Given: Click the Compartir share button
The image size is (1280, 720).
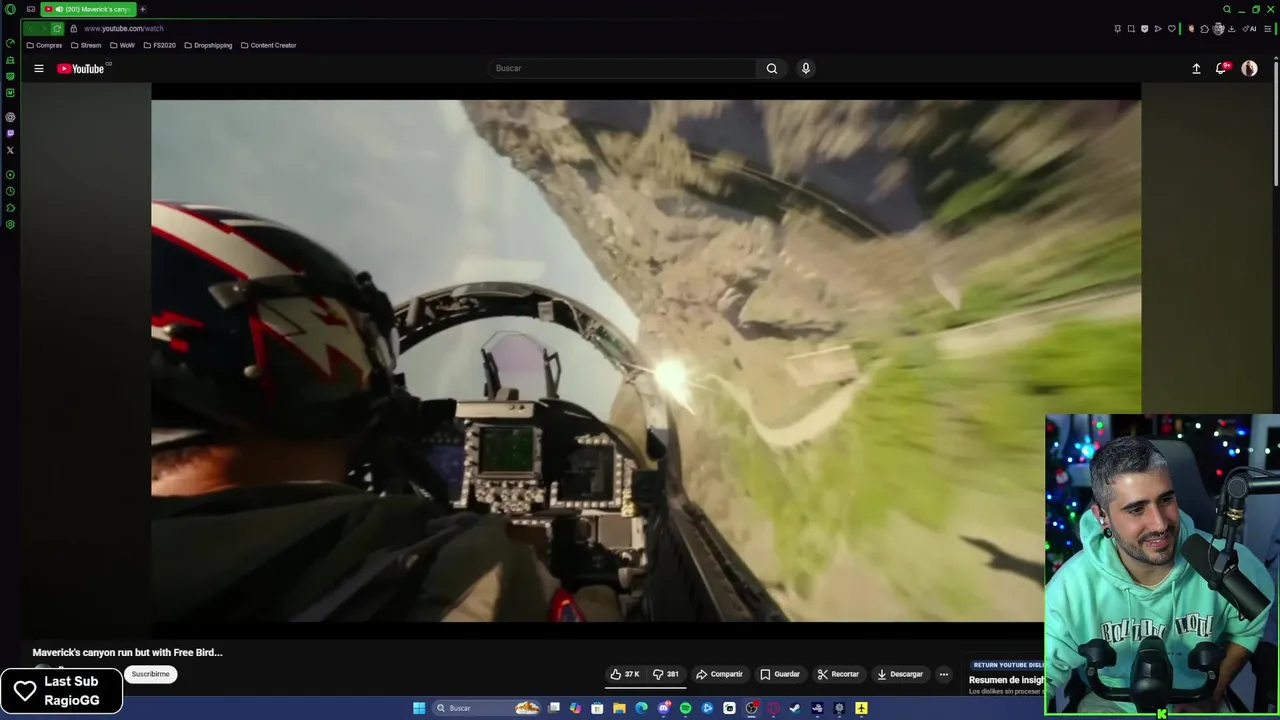Looking at the screenshot, I should point(719,674).
